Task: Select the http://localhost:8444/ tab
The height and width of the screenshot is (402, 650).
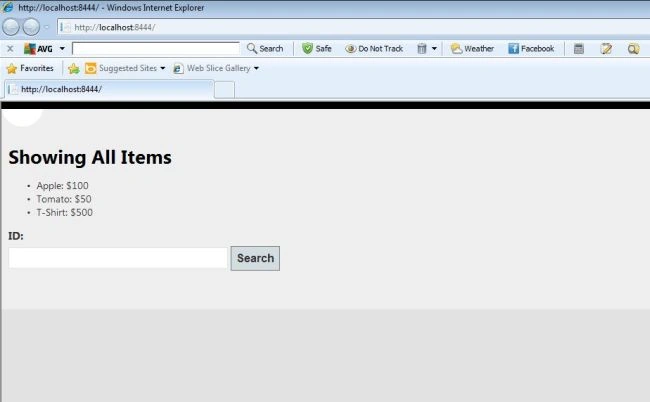Action: click(109, 90)
